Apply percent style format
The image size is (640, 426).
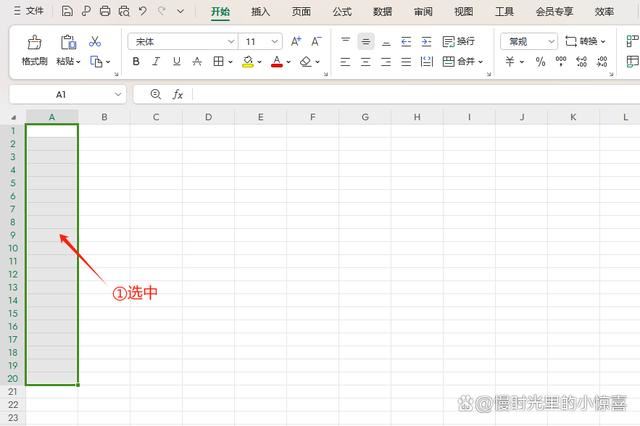tap(540, 62)
